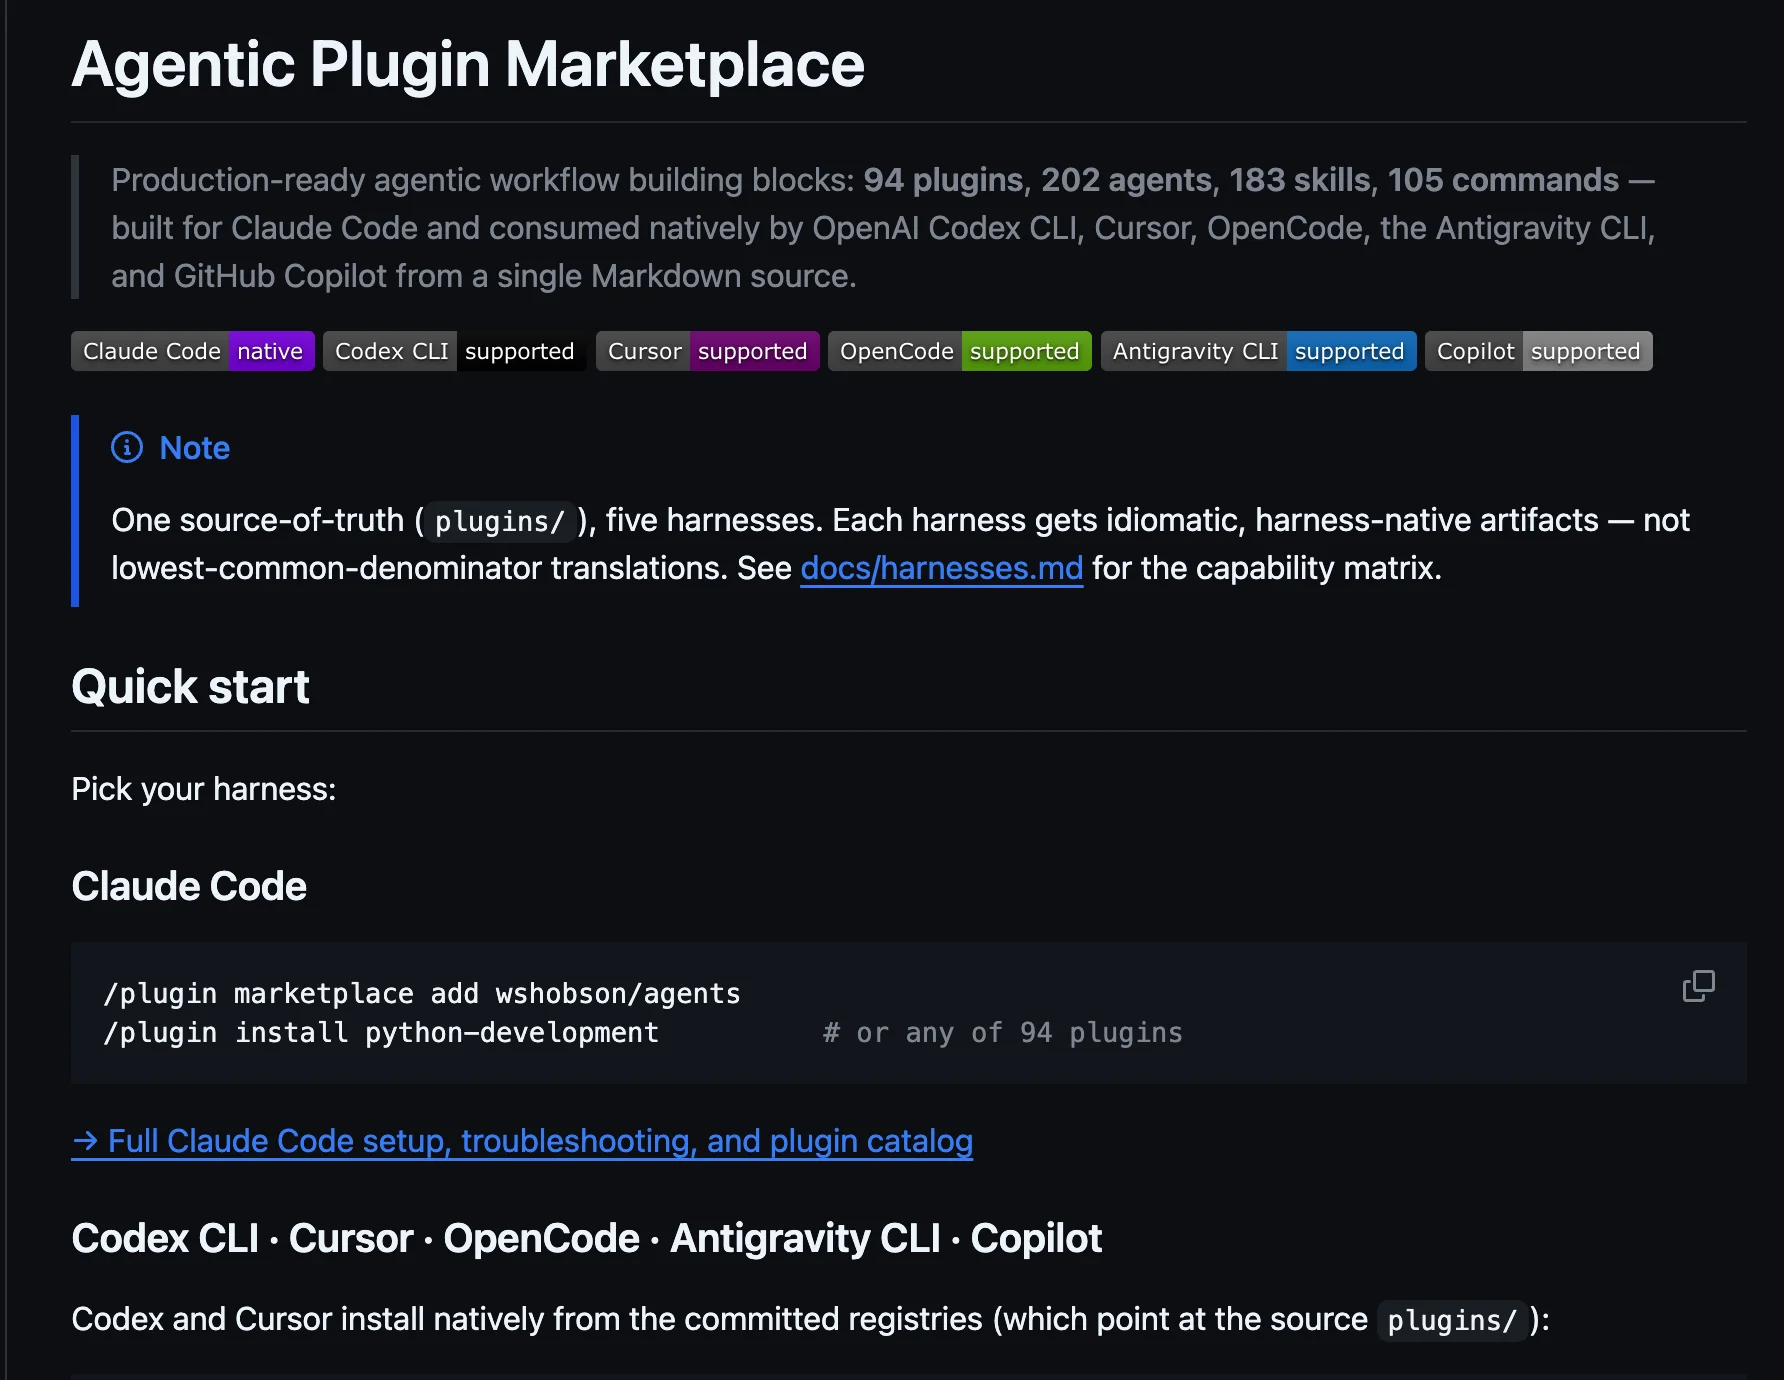Click the '183 skills' bold text
Screen dimensions: 1784x1380
click(1300, 180)
